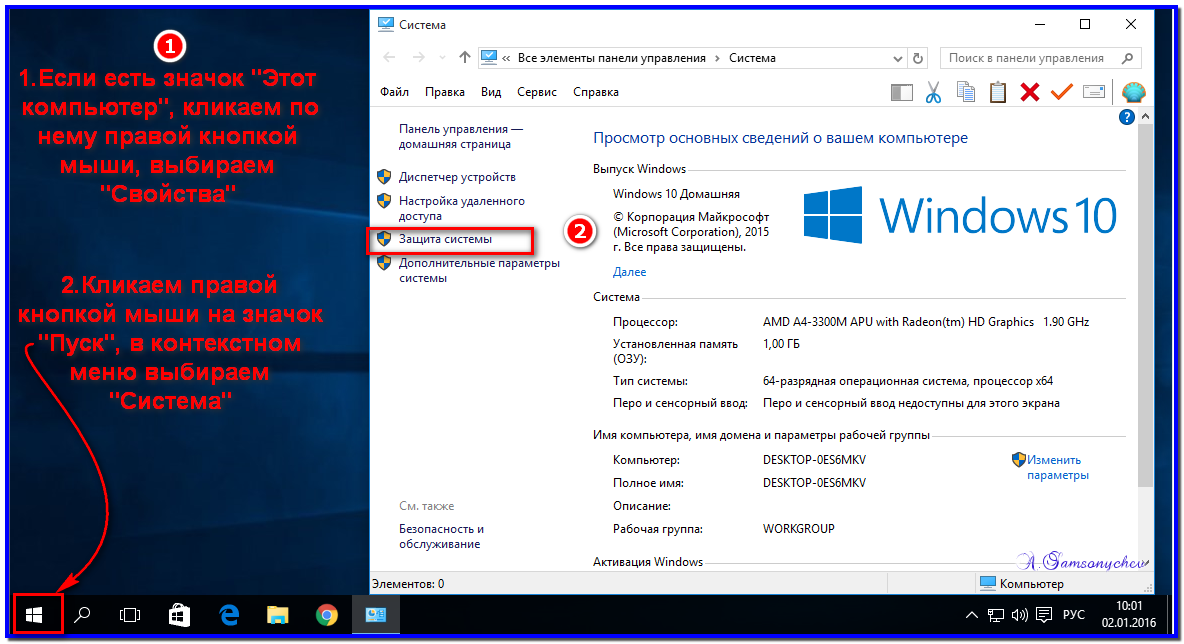Click the Back navigation arrow

pyautogui.click(x=390, y=57)
